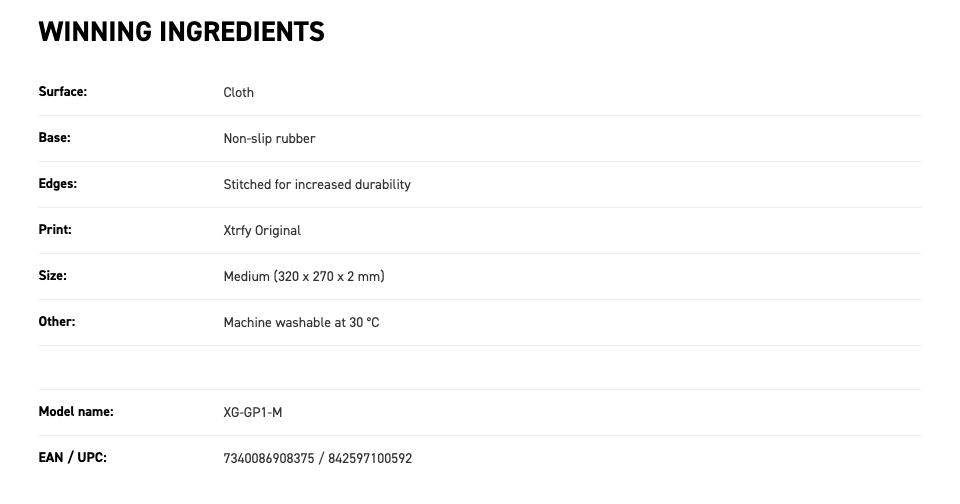960x504 pixels.
Task: Click the word durability in Edges row
Action: click(384, 184)
